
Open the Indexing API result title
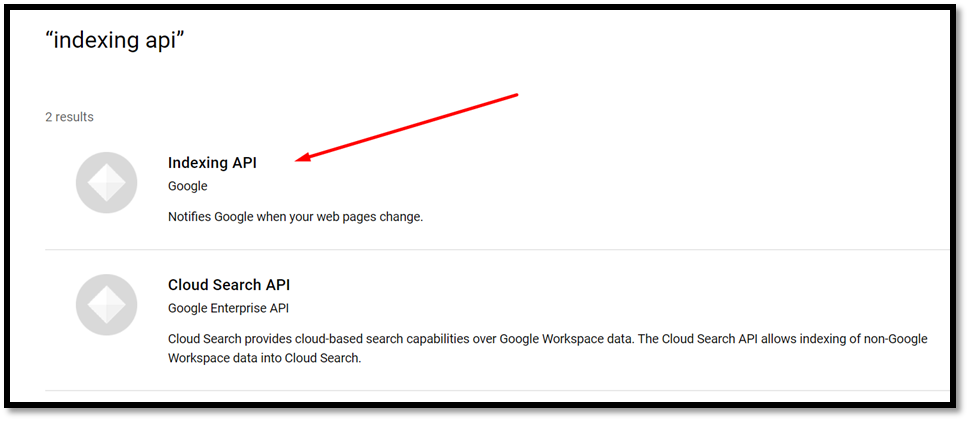point(212,163)
